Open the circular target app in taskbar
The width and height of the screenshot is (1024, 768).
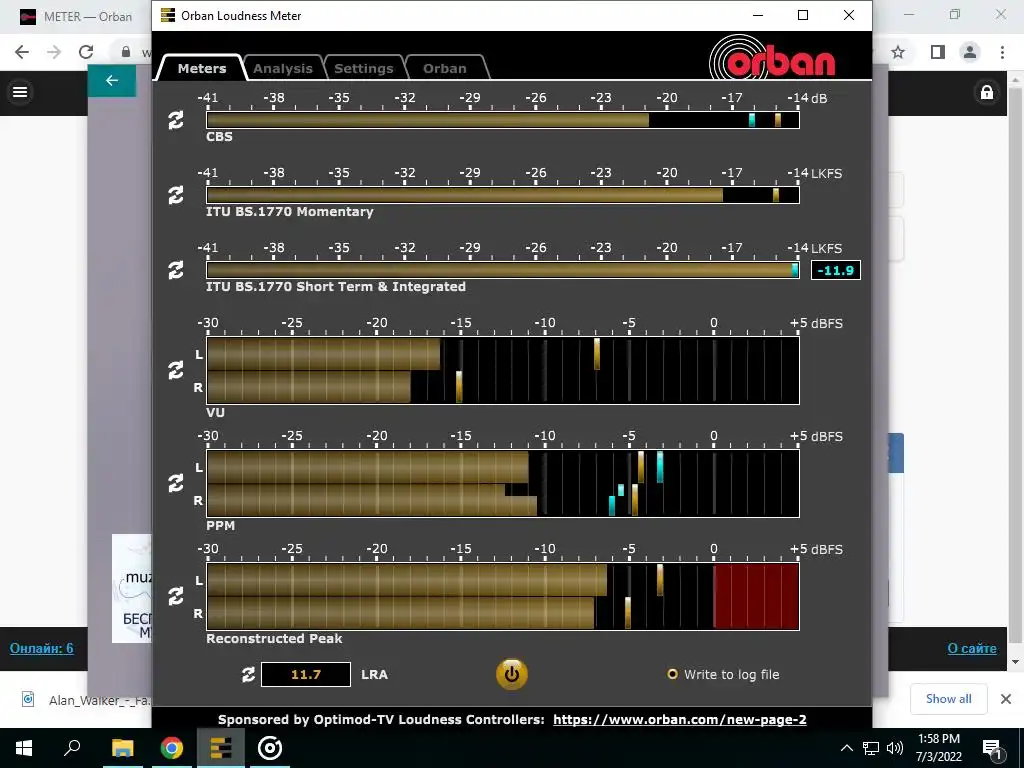[x=270, y=748]
